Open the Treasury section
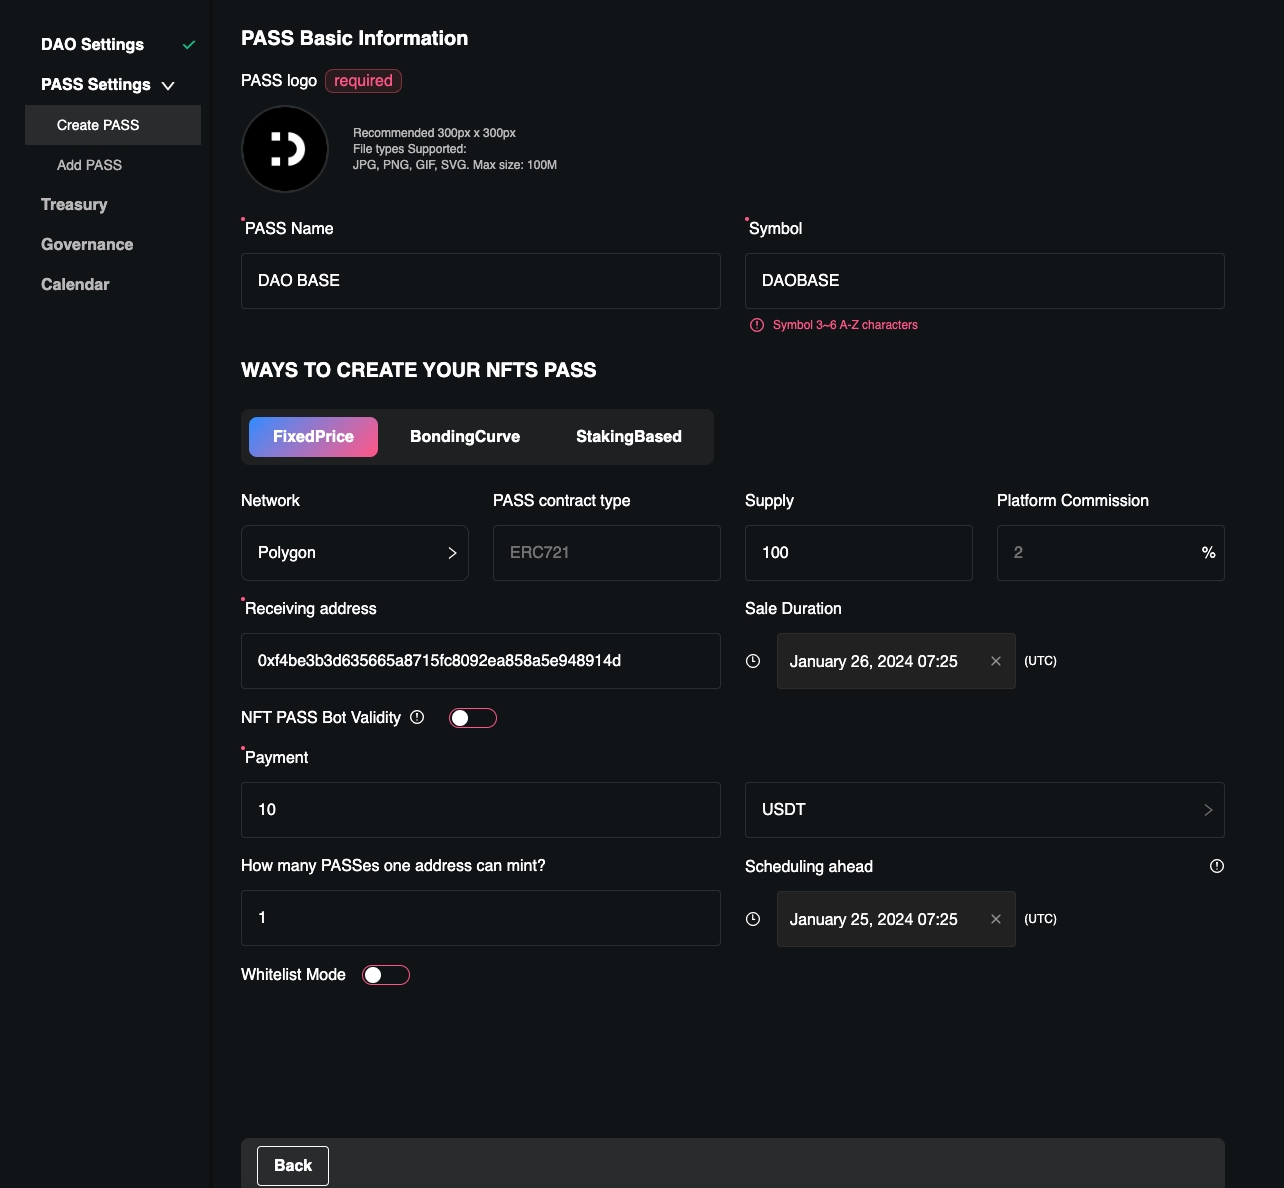1284x1188 pixels. pos(74,205)
